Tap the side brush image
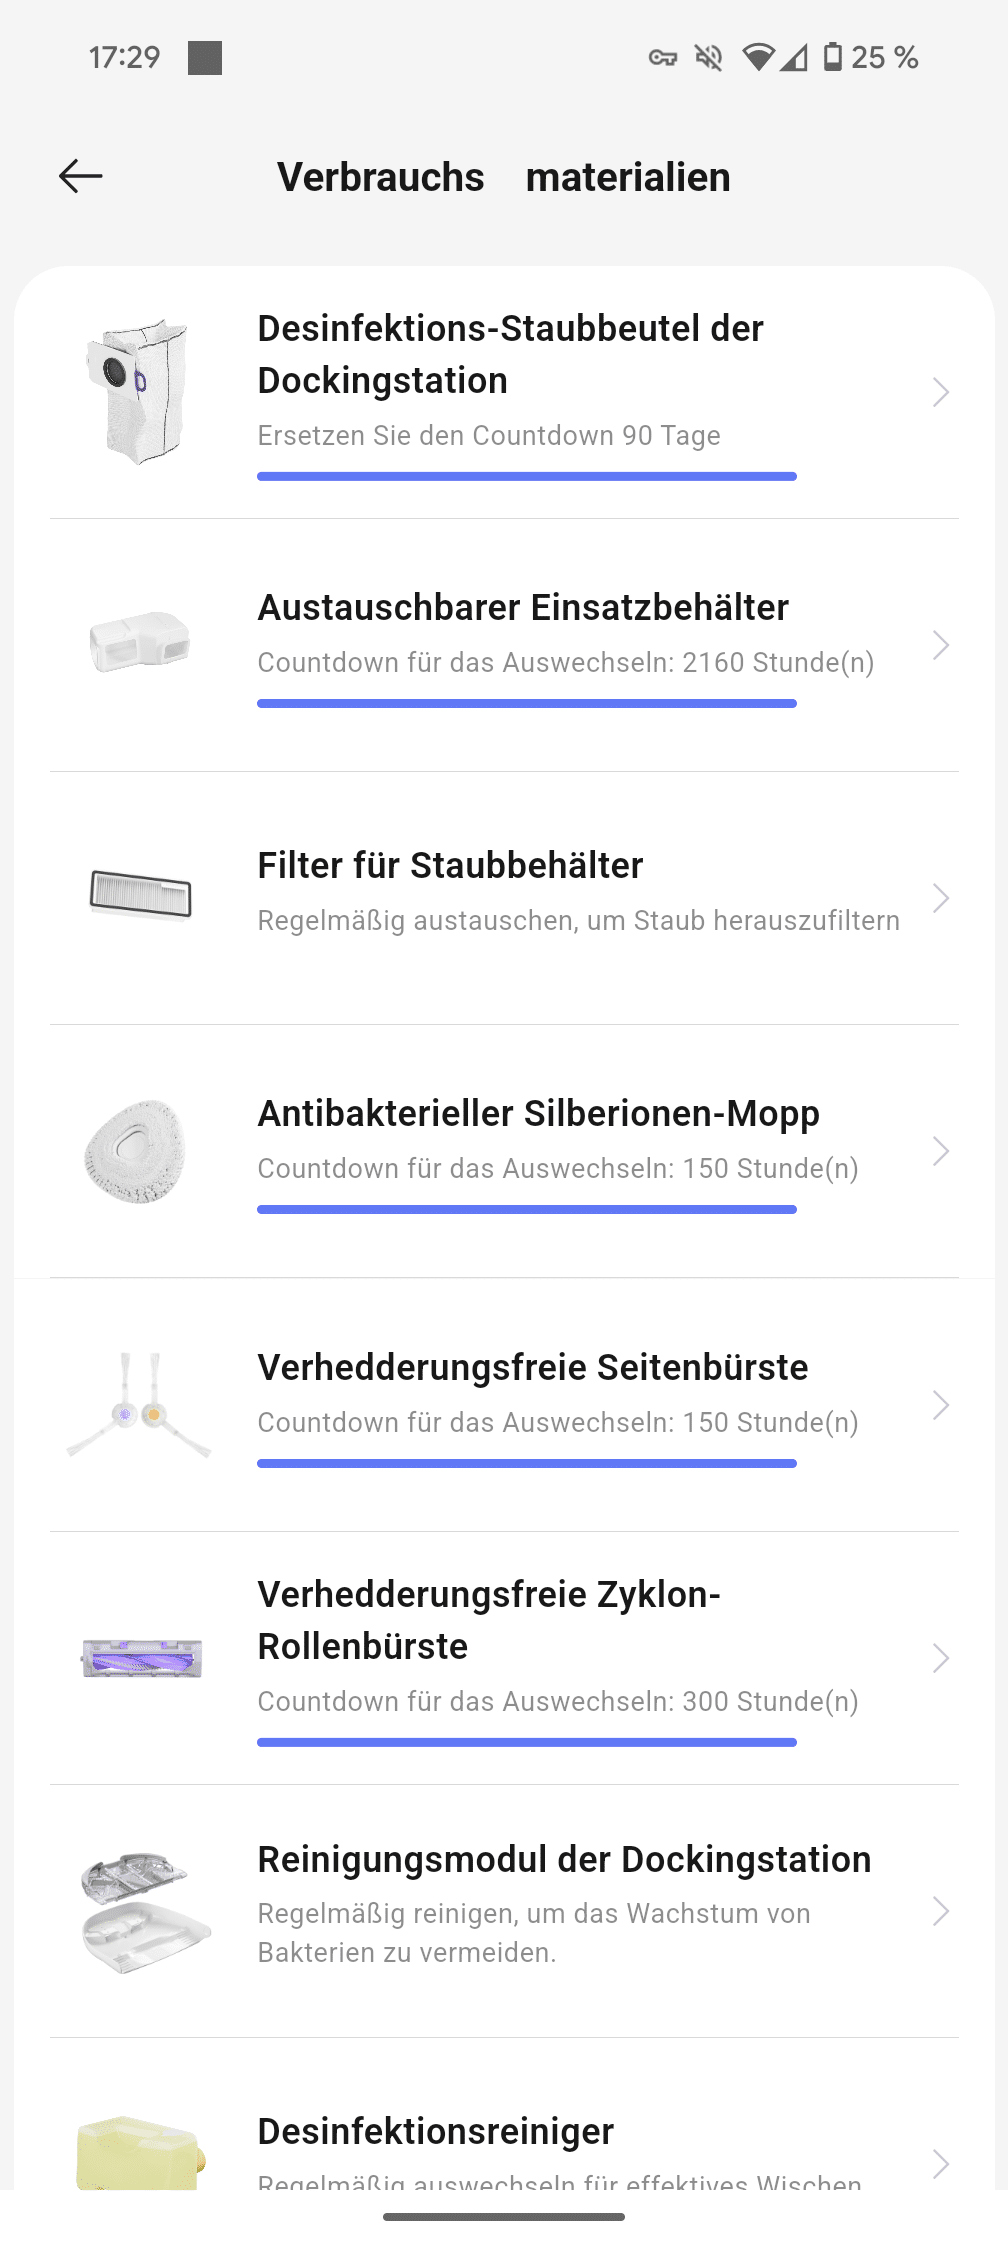 [139, 1405]
